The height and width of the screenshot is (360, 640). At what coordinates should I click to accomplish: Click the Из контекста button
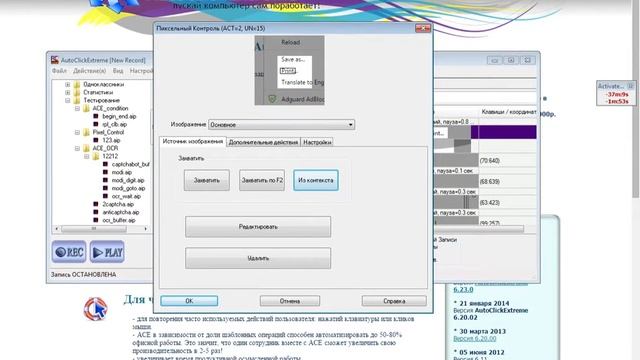click(316, 180)
